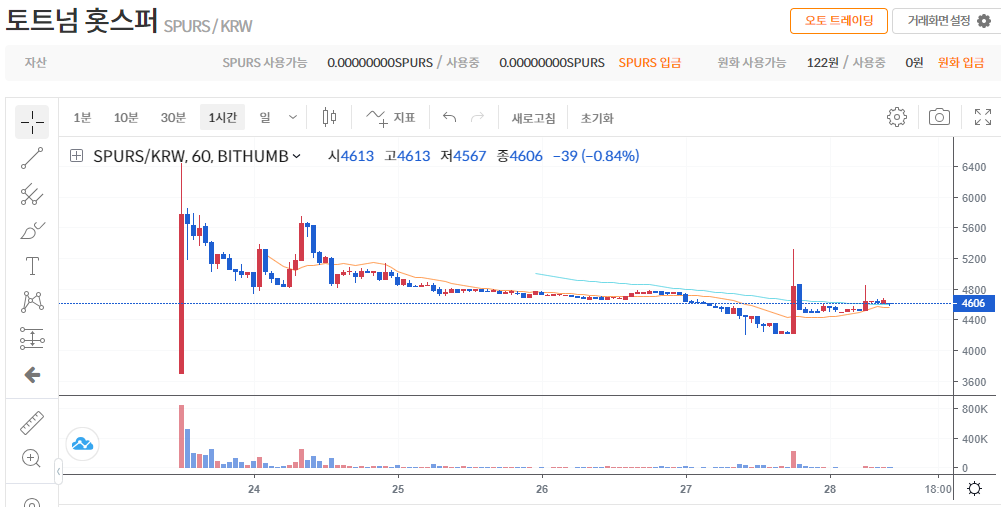Open the time interval dropdown arrow
The width and height of the screenshot is (1001, 507).
coord(293,117)
